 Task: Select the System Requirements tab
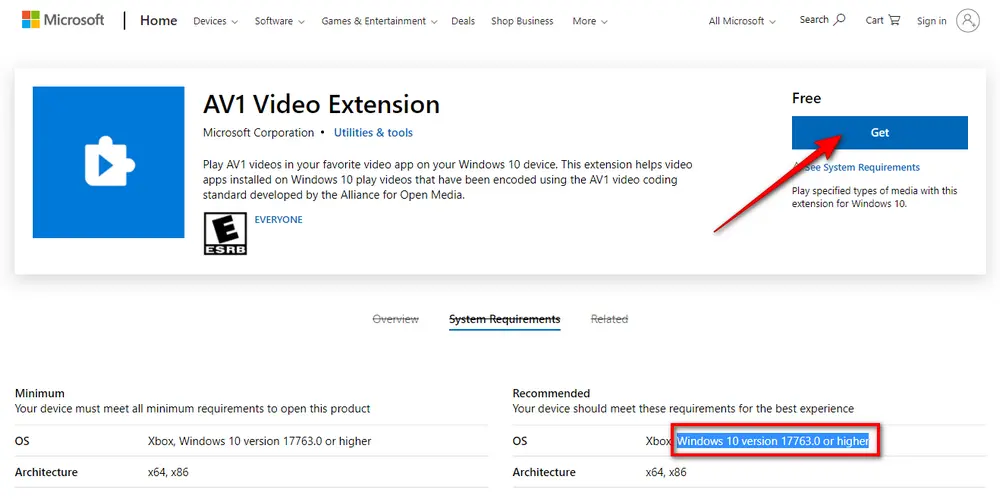pos(504,319)
